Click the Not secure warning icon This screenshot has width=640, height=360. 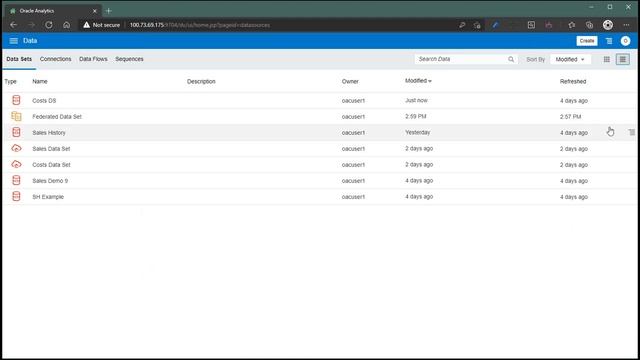(x=87, y=25)
